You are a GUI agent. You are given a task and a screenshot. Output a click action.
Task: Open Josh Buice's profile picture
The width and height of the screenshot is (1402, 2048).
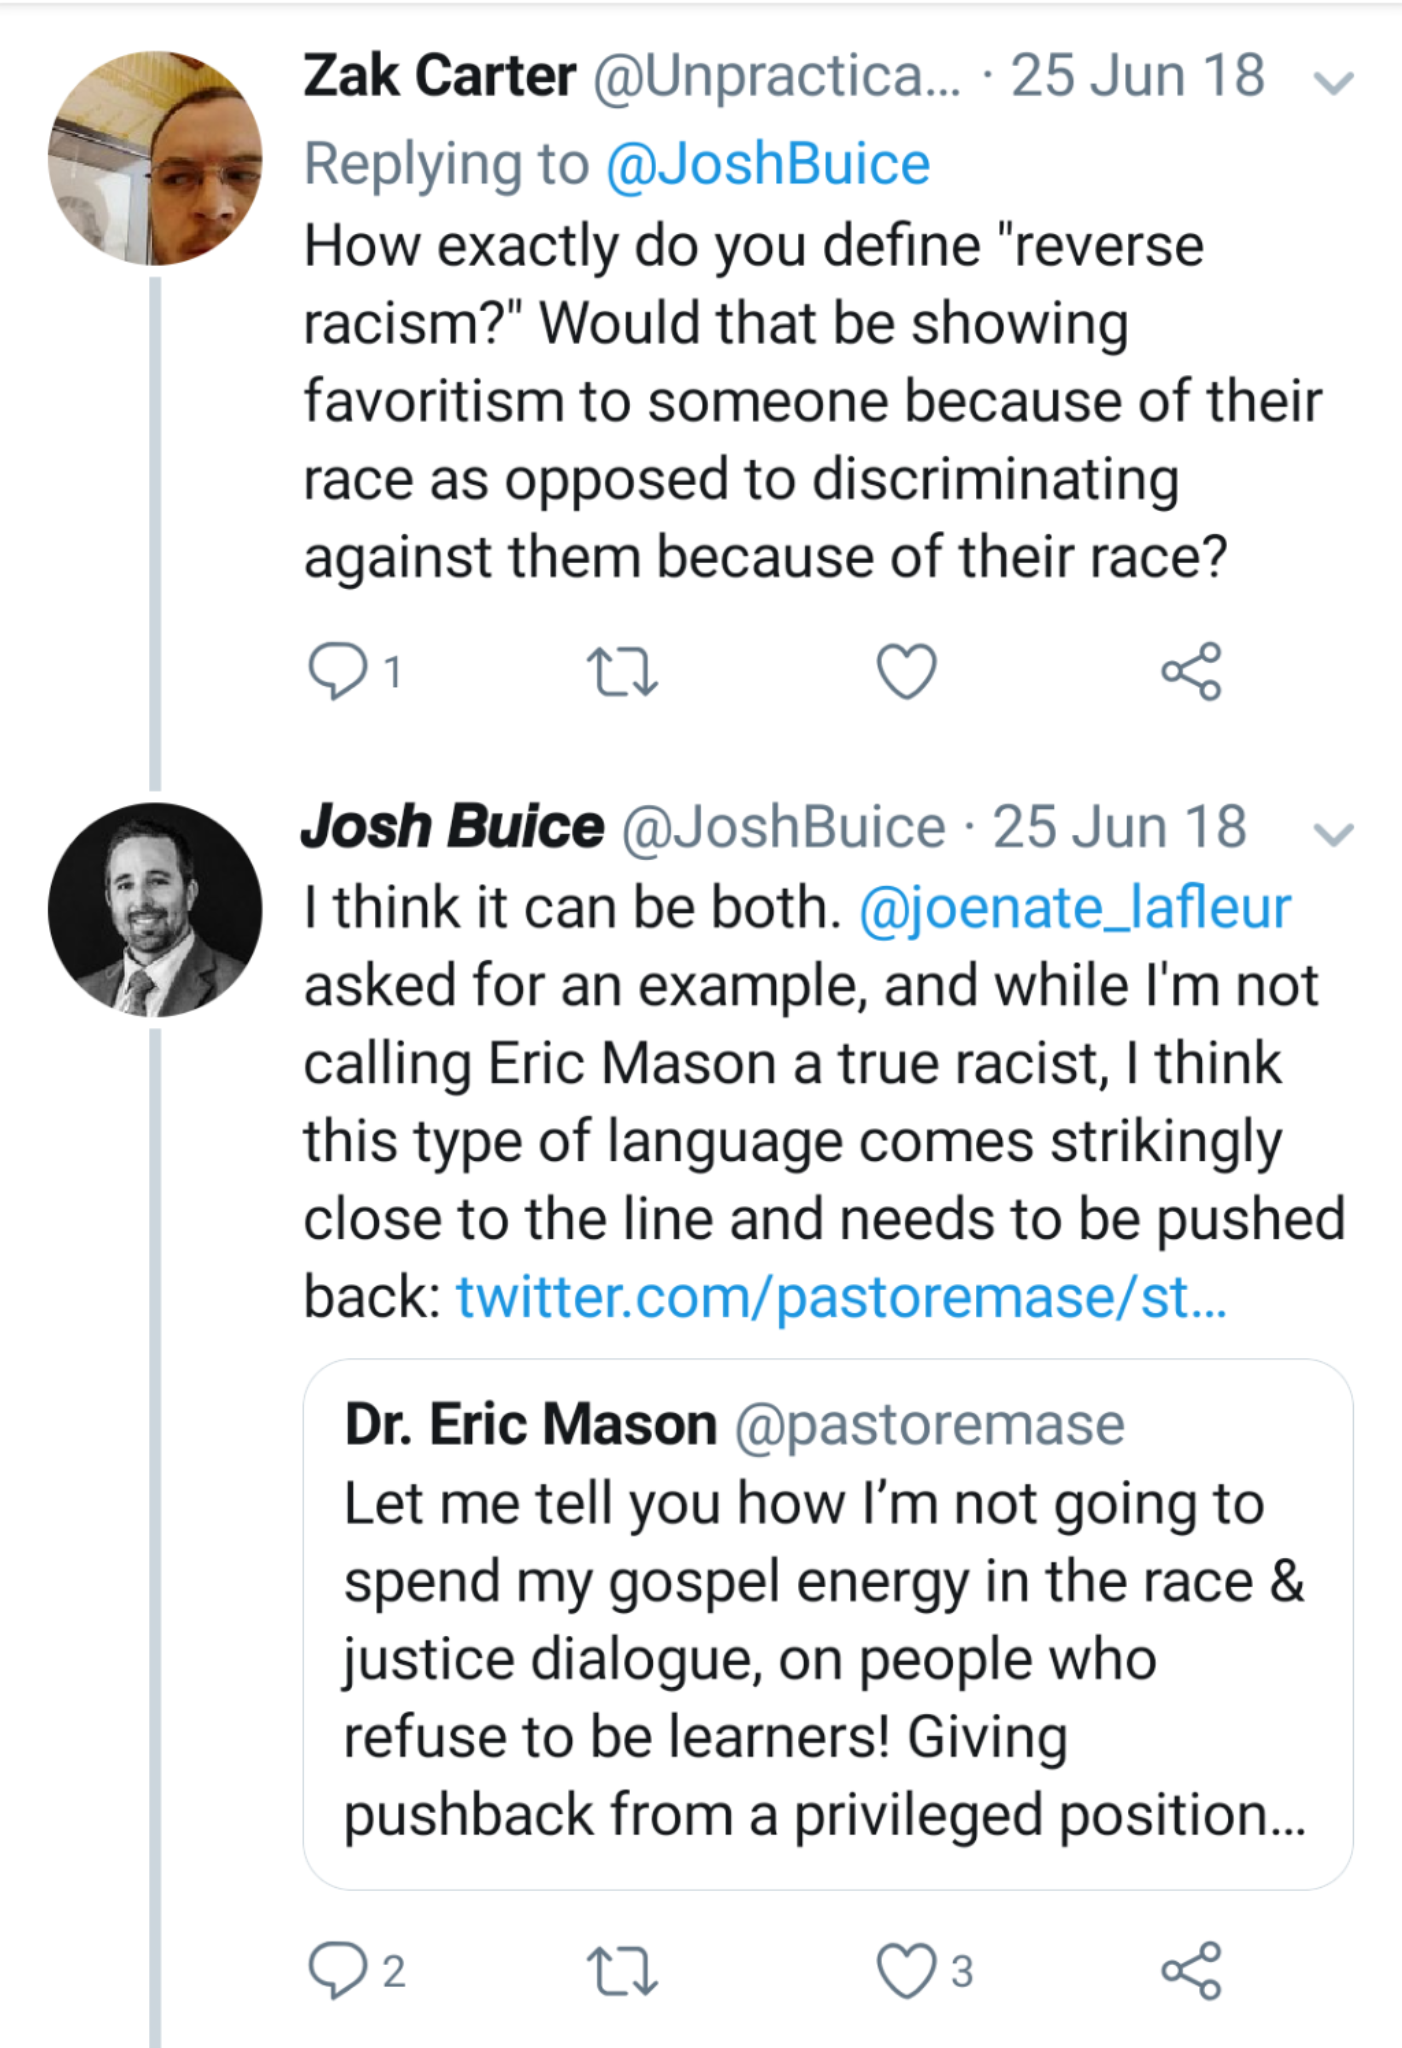155,909
